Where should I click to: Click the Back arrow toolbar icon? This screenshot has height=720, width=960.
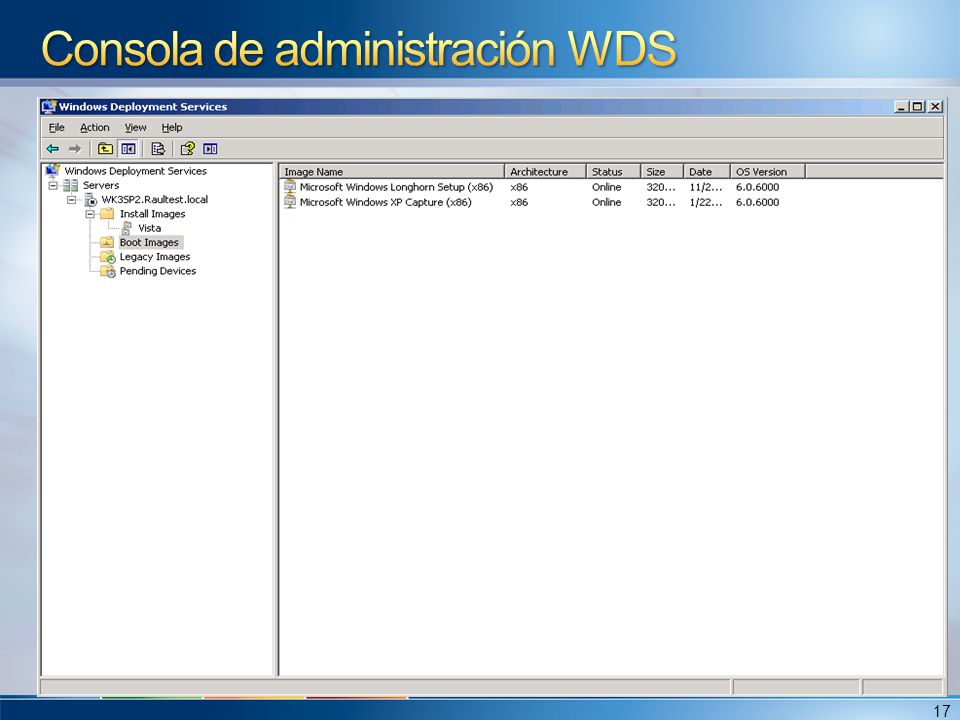(53, 149)
